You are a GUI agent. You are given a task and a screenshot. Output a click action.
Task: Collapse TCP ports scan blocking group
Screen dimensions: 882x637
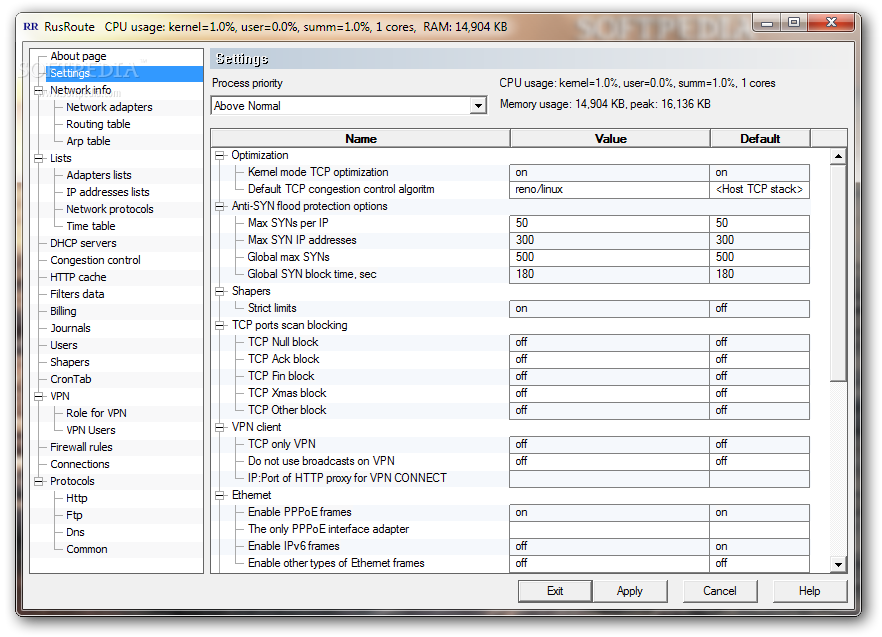[220, 325]
